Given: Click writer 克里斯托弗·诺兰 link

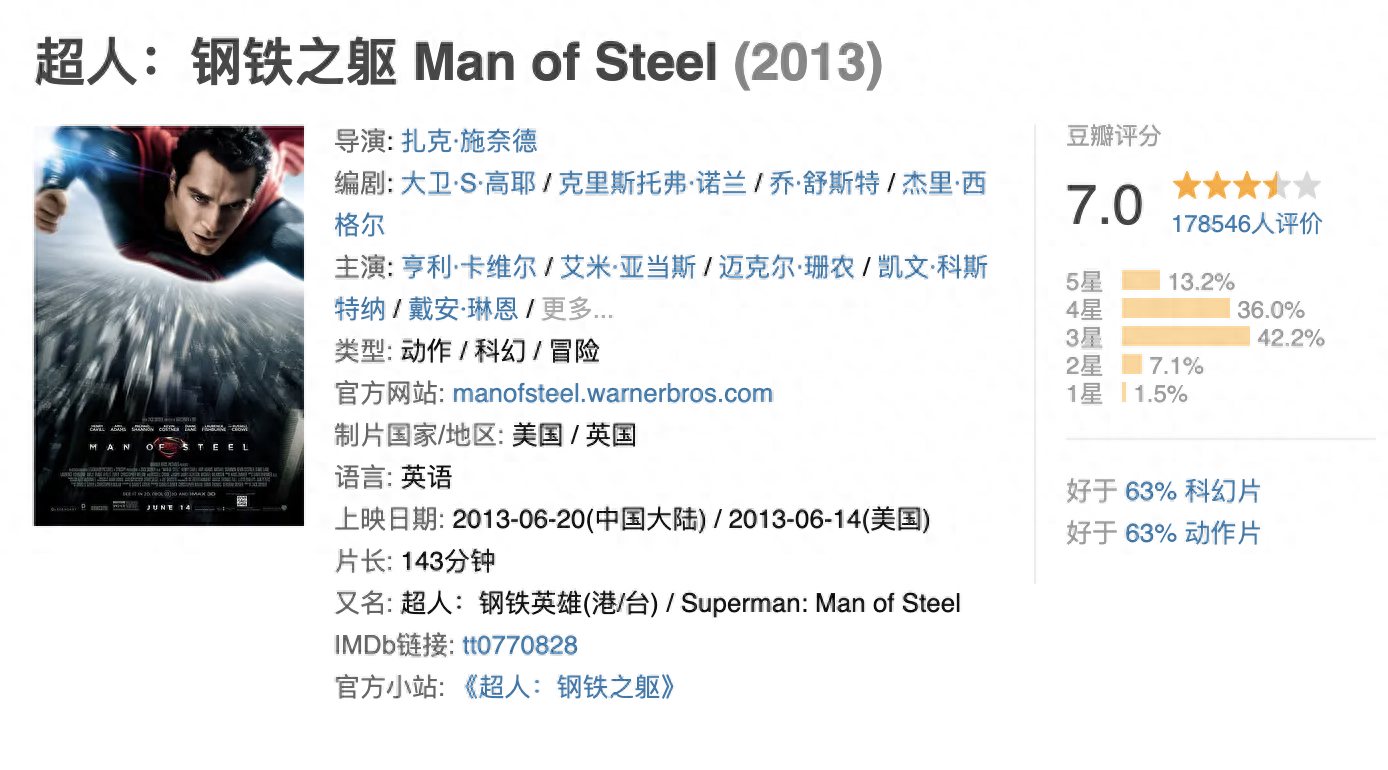Looking at the screenshot, I should click(x=652, y=183).
